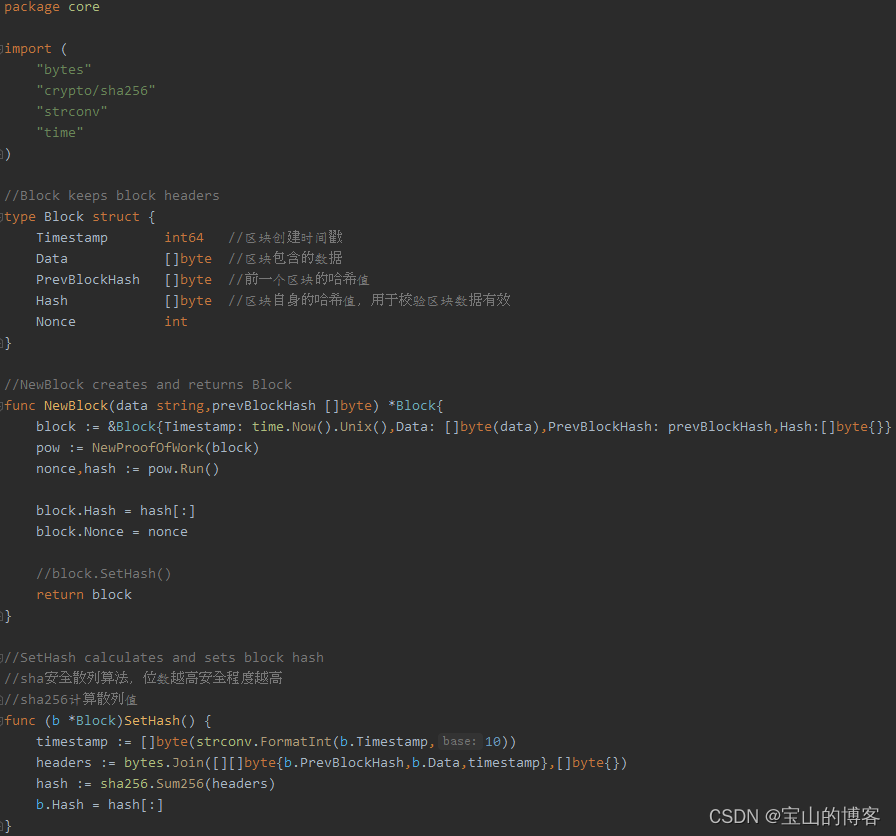Click the 'b.Hash = hash[:]' line
The image size is (896, 836).
[100, 805]
